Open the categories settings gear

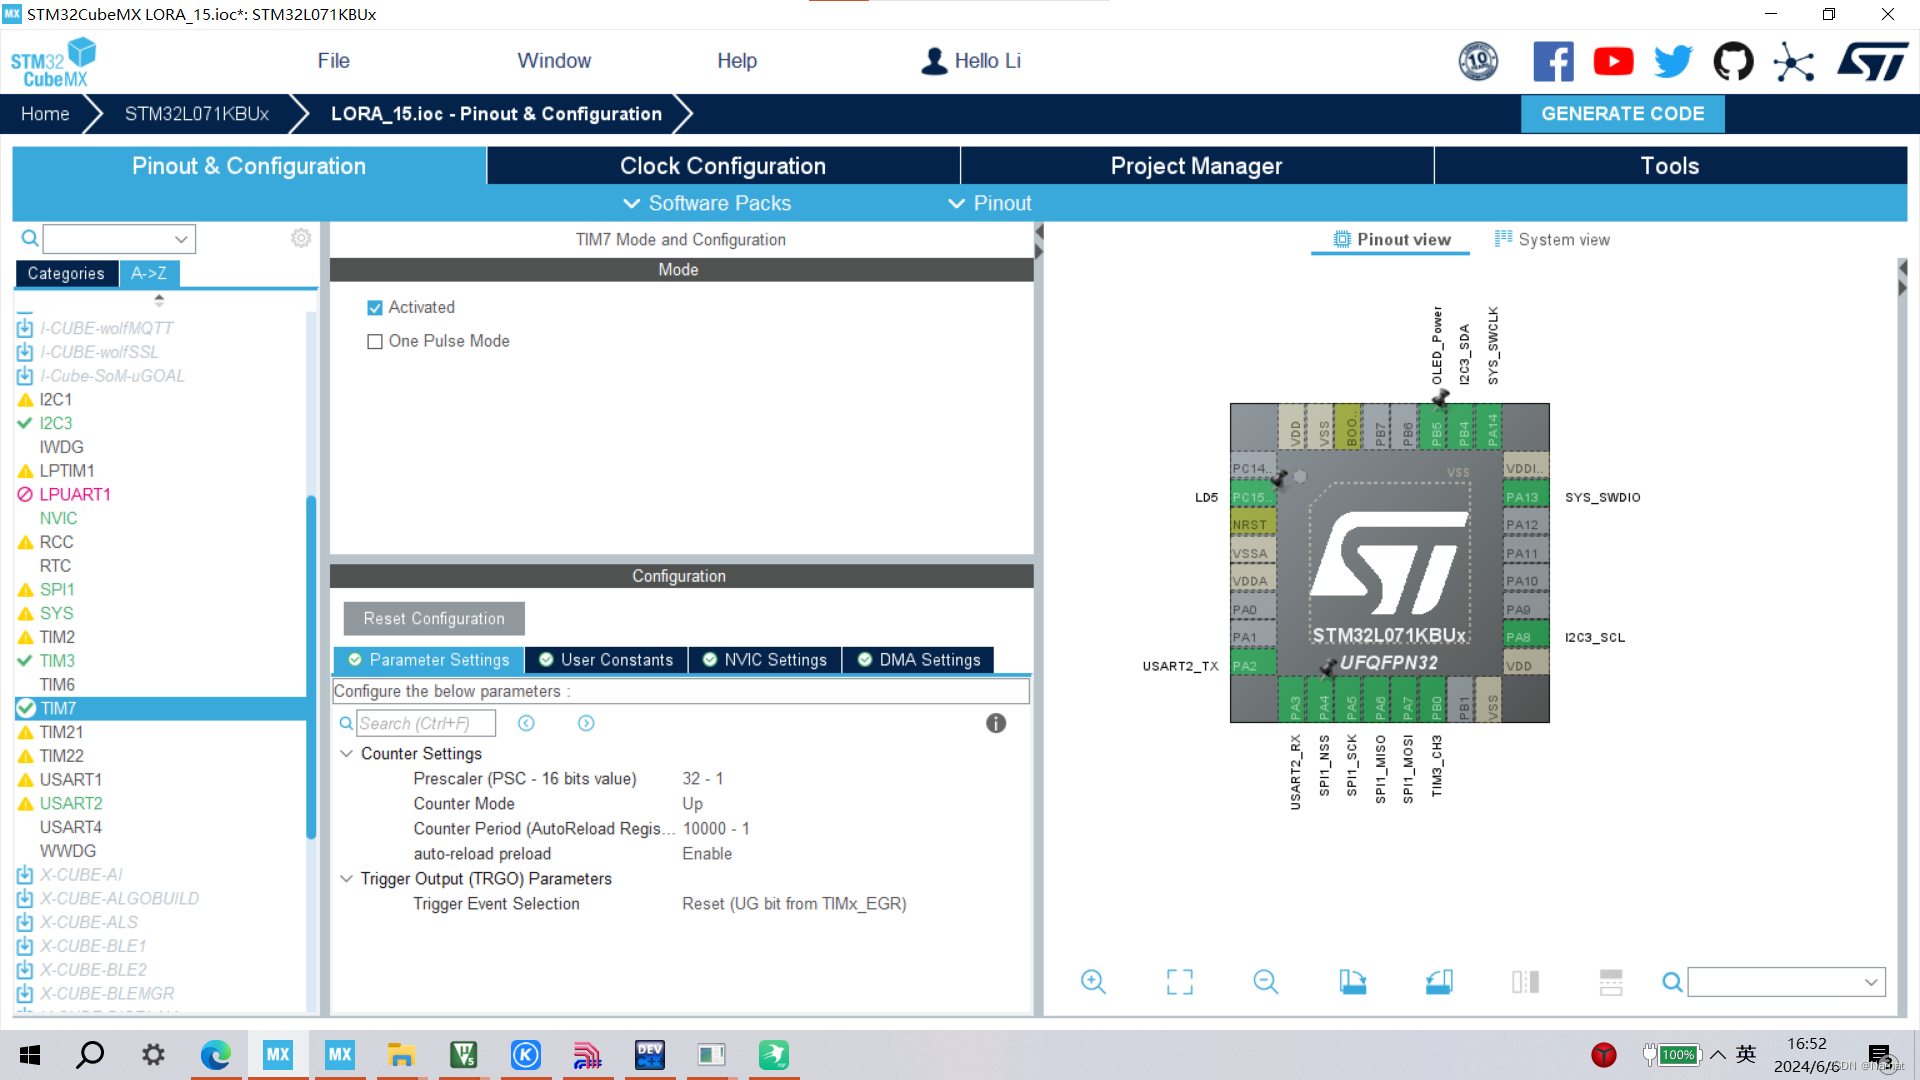point(301,238)
